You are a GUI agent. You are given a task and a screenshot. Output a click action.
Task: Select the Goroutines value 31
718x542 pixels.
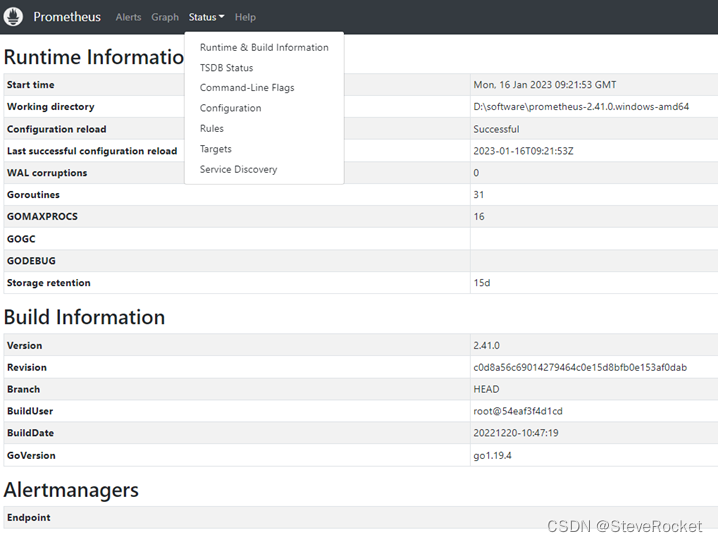click(479, 195)
